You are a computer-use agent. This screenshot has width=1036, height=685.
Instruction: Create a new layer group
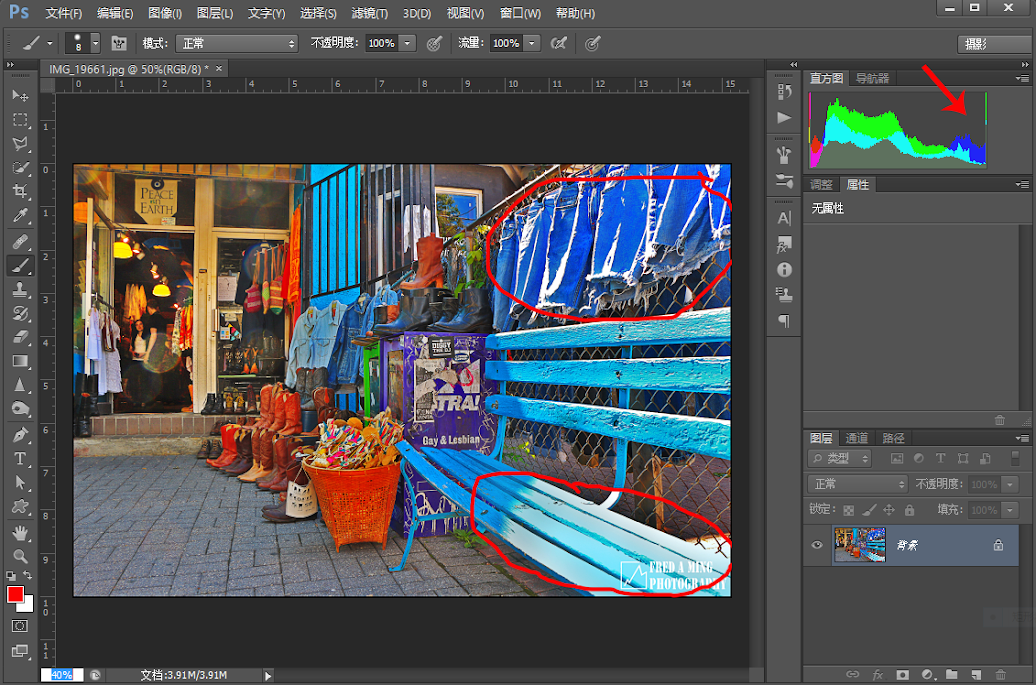click(951, 674)
